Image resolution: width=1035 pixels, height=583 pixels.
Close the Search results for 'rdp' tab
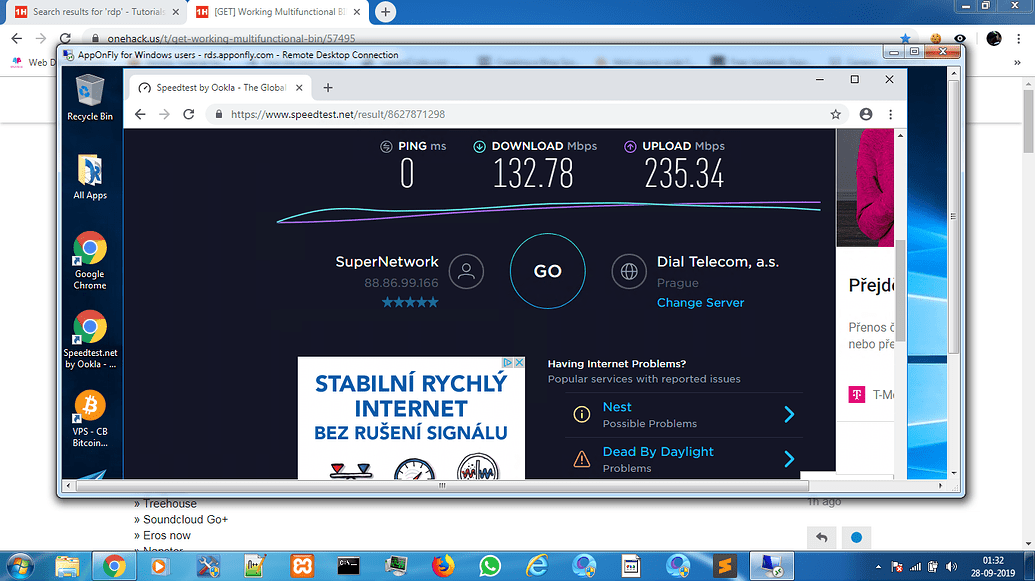176,12
